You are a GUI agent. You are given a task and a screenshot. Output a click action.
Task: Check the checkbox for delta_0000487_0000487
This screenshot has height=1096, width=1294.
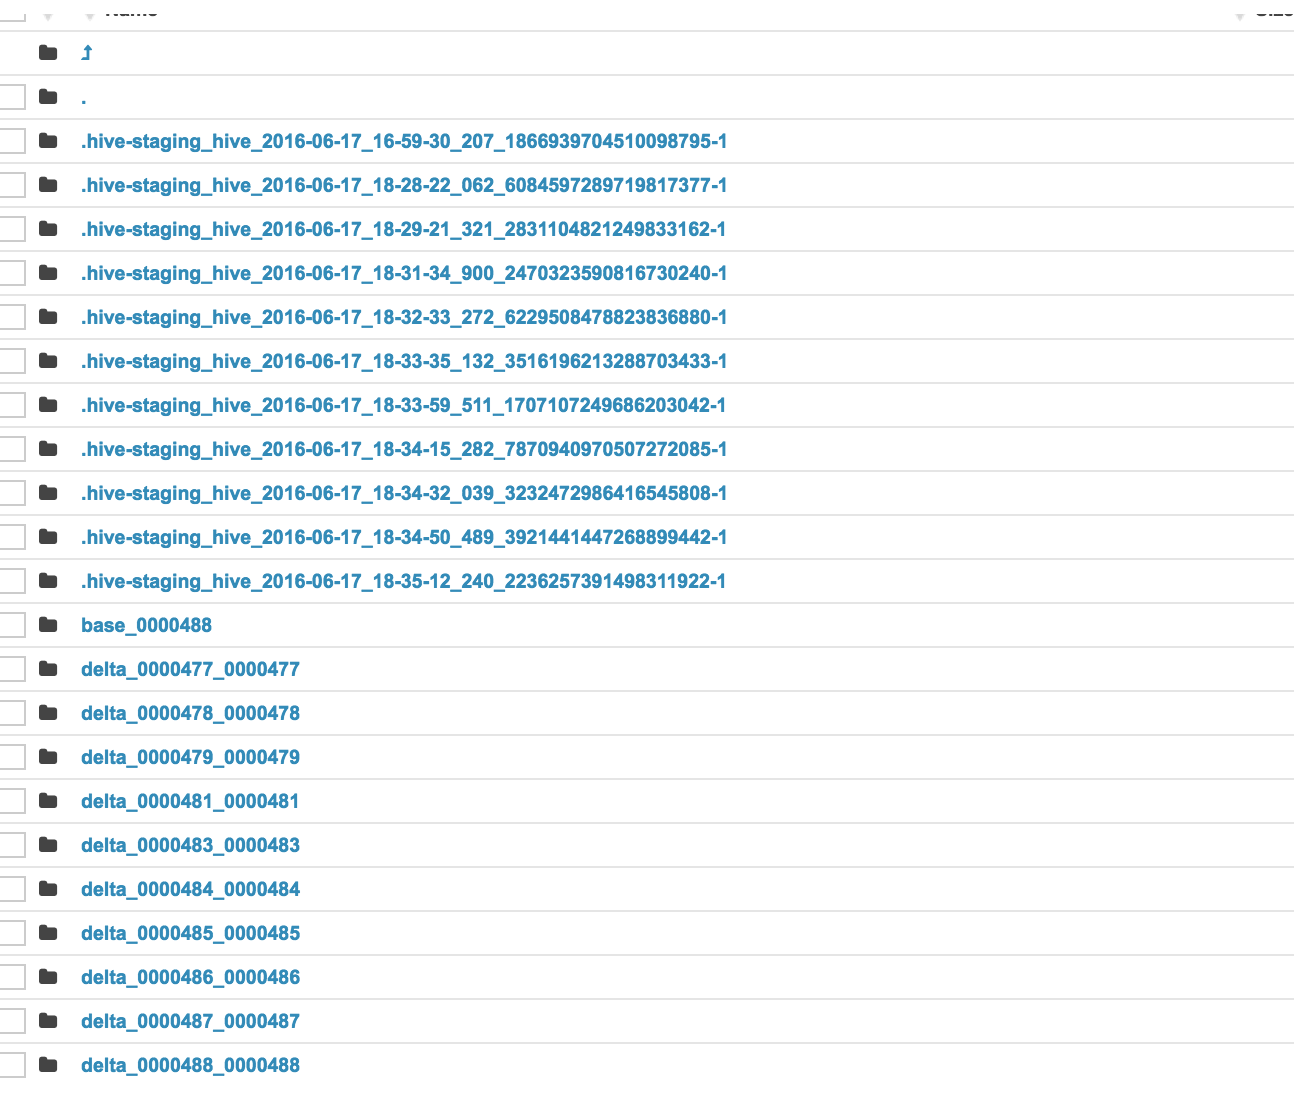12,1020
